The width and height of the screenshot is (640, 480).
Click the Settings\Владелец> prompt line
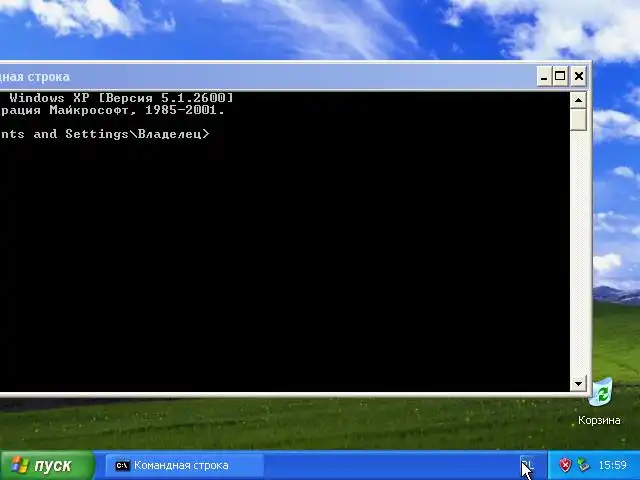pyautogui.click(x=104, y=134)
